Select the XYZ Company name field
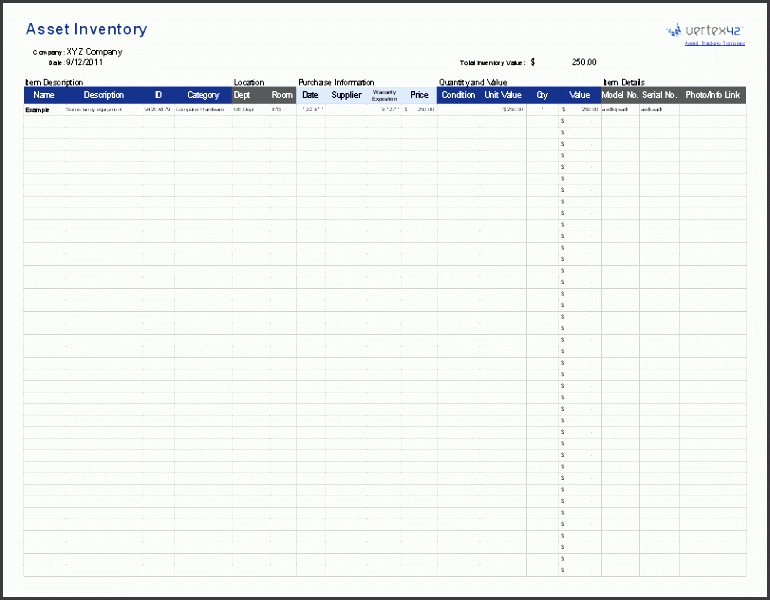This screenshot has width=770, height=600. (x=95, y=51)
